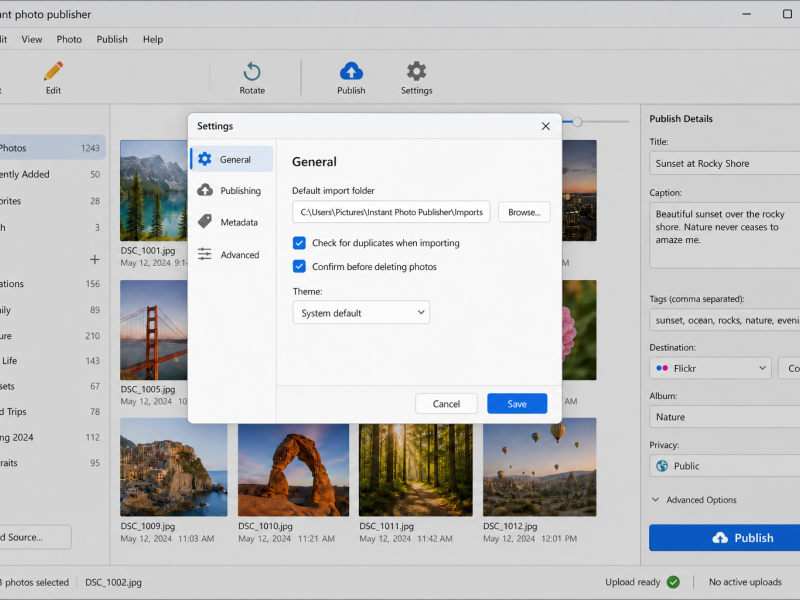Click the green Upload ready check icon
This screenshot has width=800, height=600.
[673, 582]
